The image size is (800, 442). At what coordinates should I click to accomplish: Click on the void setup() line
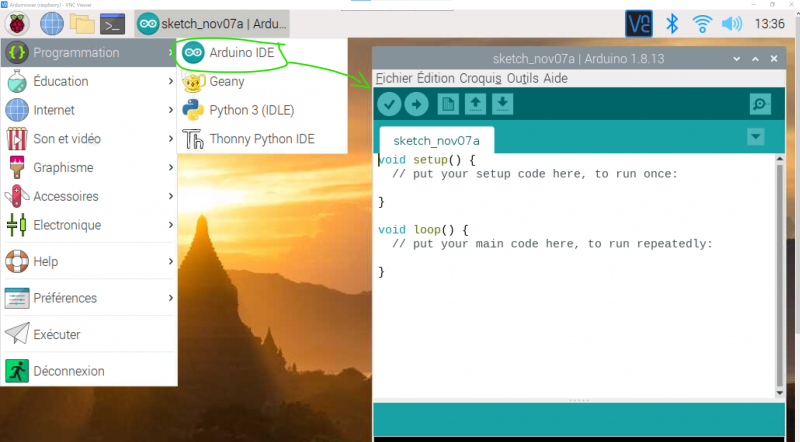(427, 160)
